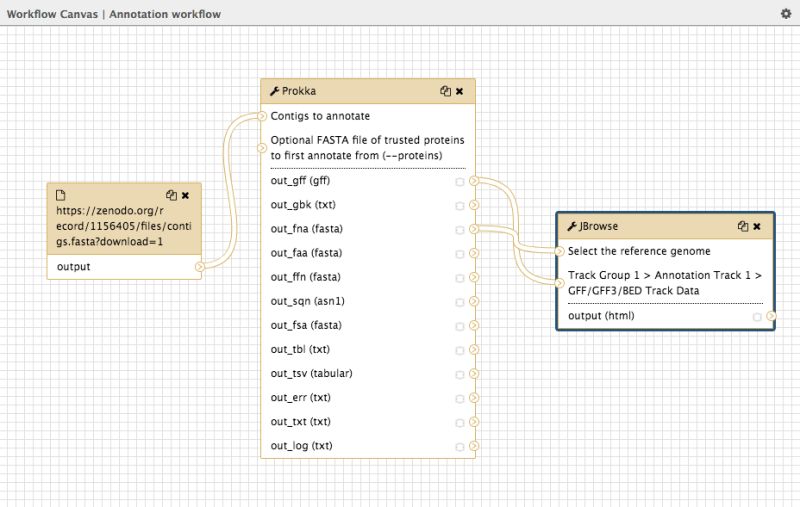
Task: Select the JBrowse node title
Action: point(598,226)
